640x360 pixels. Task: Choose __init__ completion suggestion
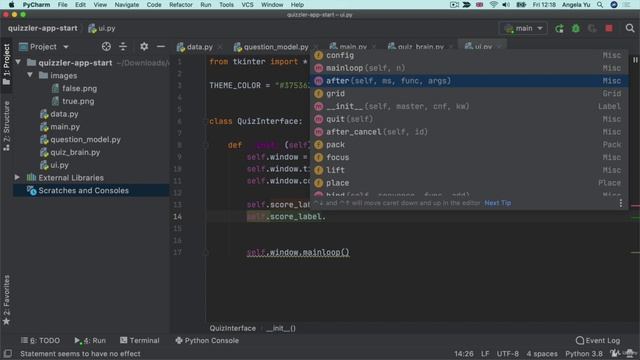click(469, 106)
